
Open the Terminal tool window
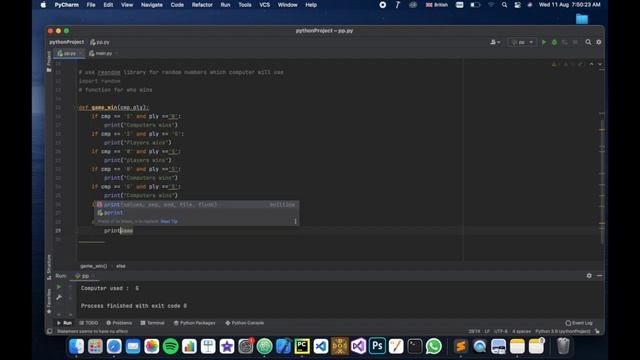152,323
